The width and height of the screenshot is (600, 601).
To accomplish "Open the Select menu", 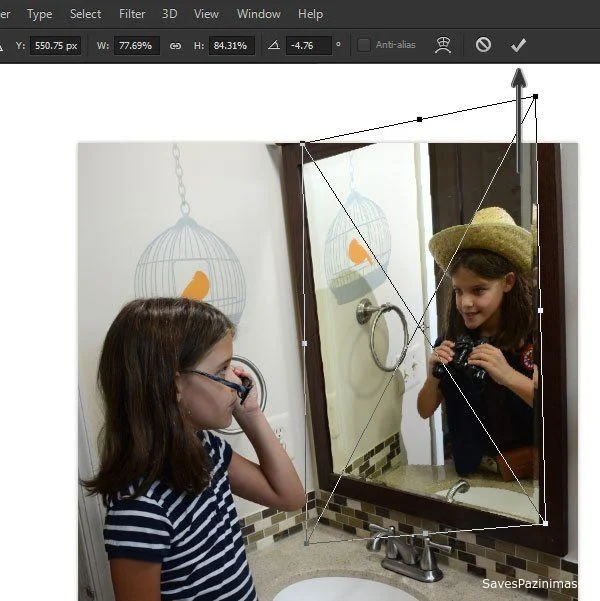I will [85, 14].
